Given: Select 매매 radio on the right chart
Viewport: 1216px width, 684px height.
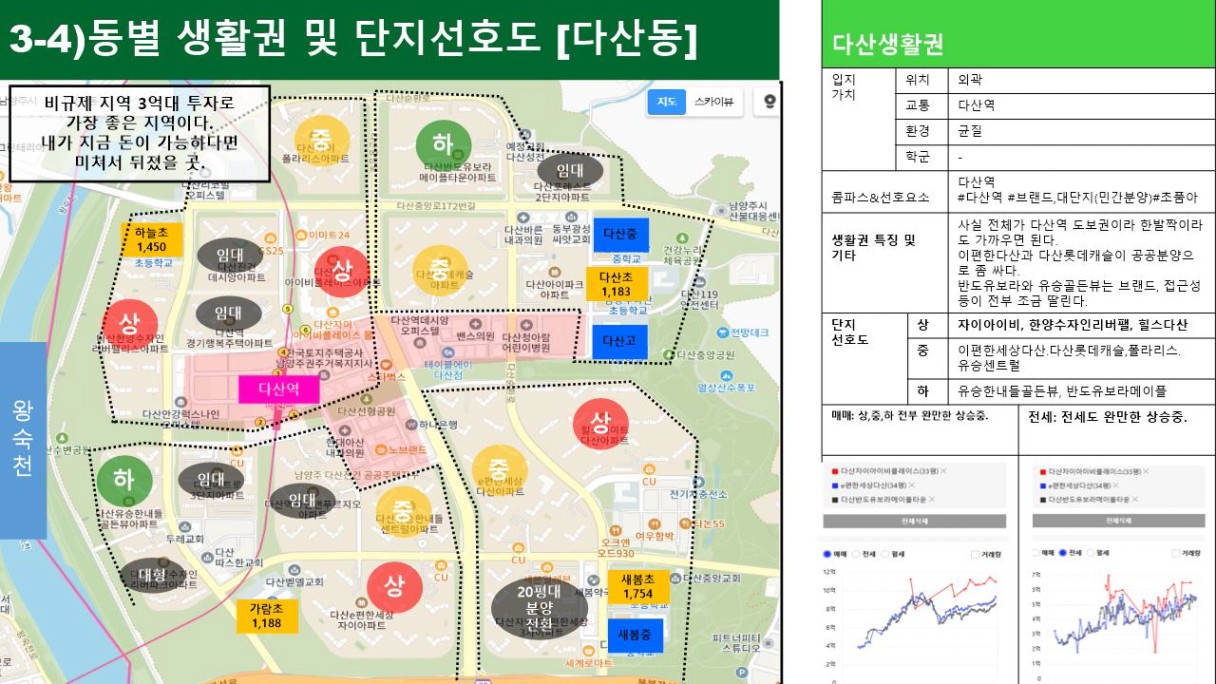Looking at the screenshot, I should click(1034, 553).
